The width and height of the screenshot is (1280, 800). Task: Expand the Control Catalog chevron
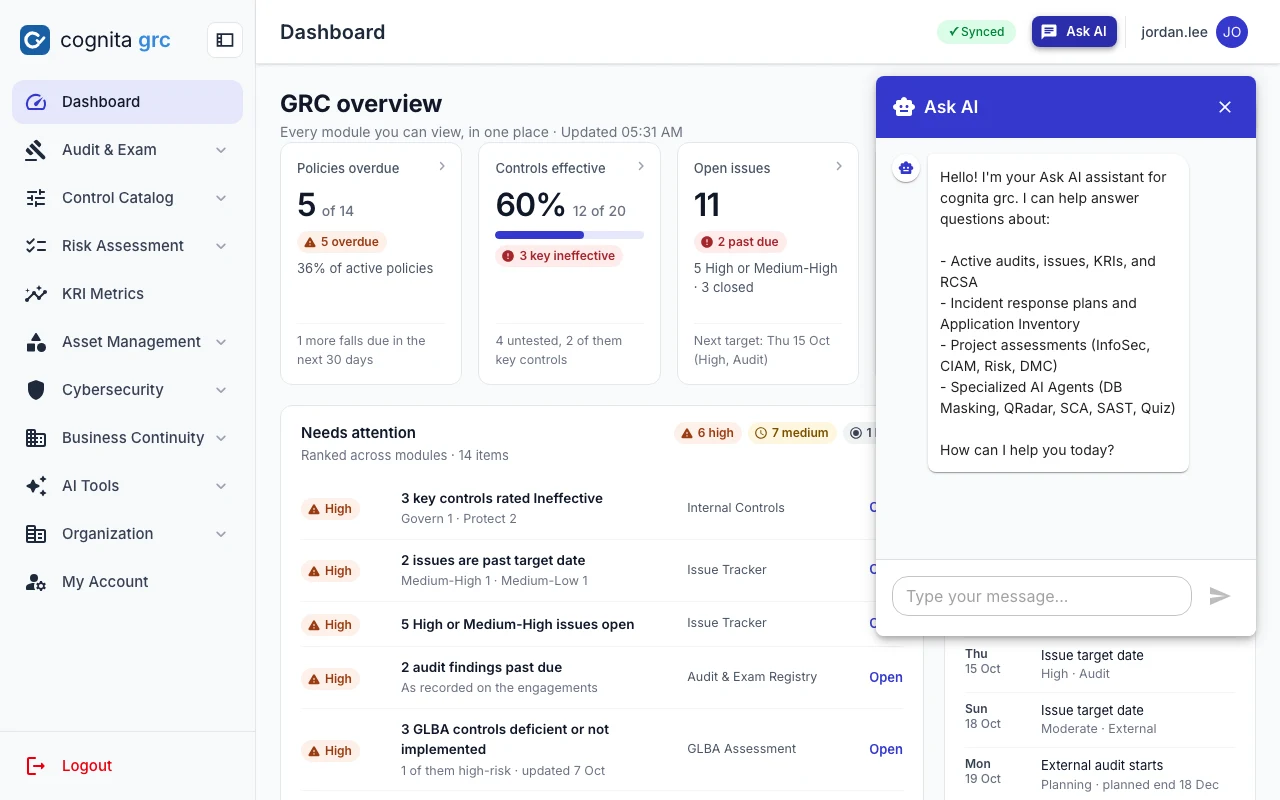221,198
